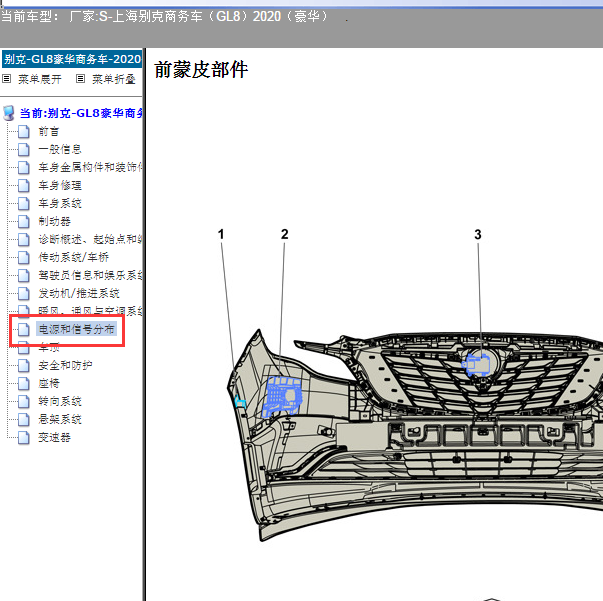Image resolution: width=603 pixels, height=601 pixels.
Task: Click callout number 2 in the diagram
Action: point(285,234)
